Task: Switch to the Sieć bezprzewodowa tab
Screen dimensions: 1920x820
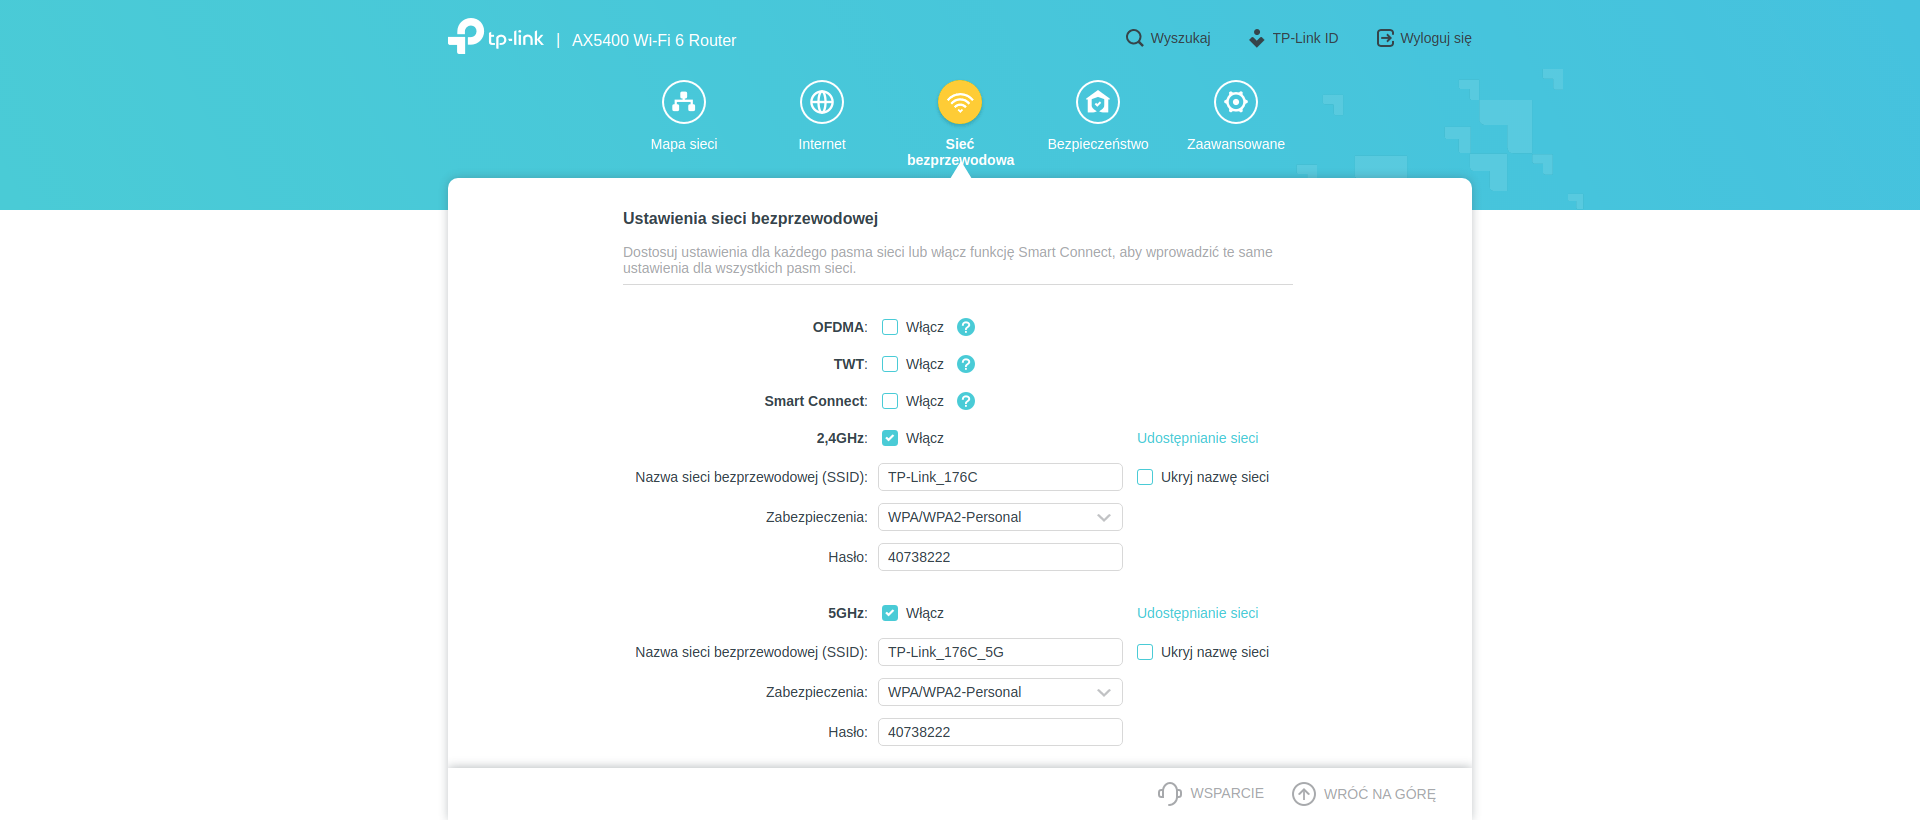Action: pyautogui.click(x=960, y=102)
